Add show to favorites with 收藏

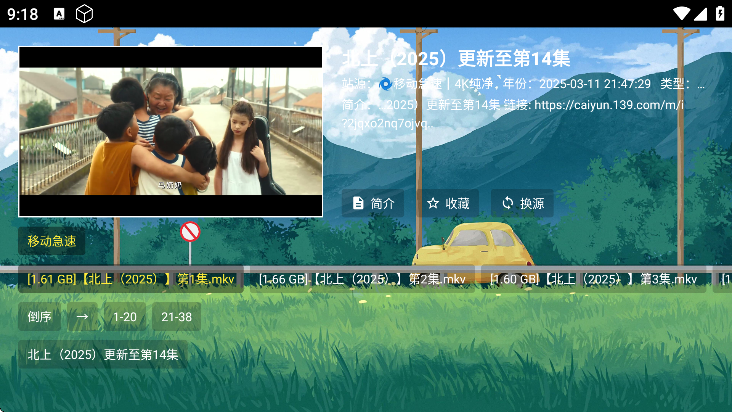(447, 203)
